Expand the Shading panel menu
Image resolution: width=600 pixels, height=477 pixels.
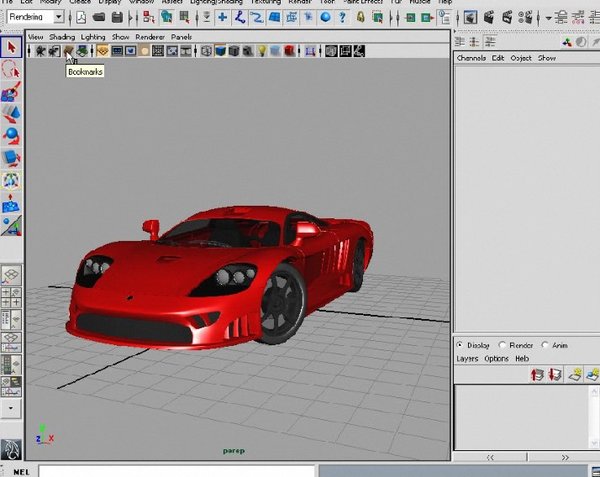coord(62,37)
